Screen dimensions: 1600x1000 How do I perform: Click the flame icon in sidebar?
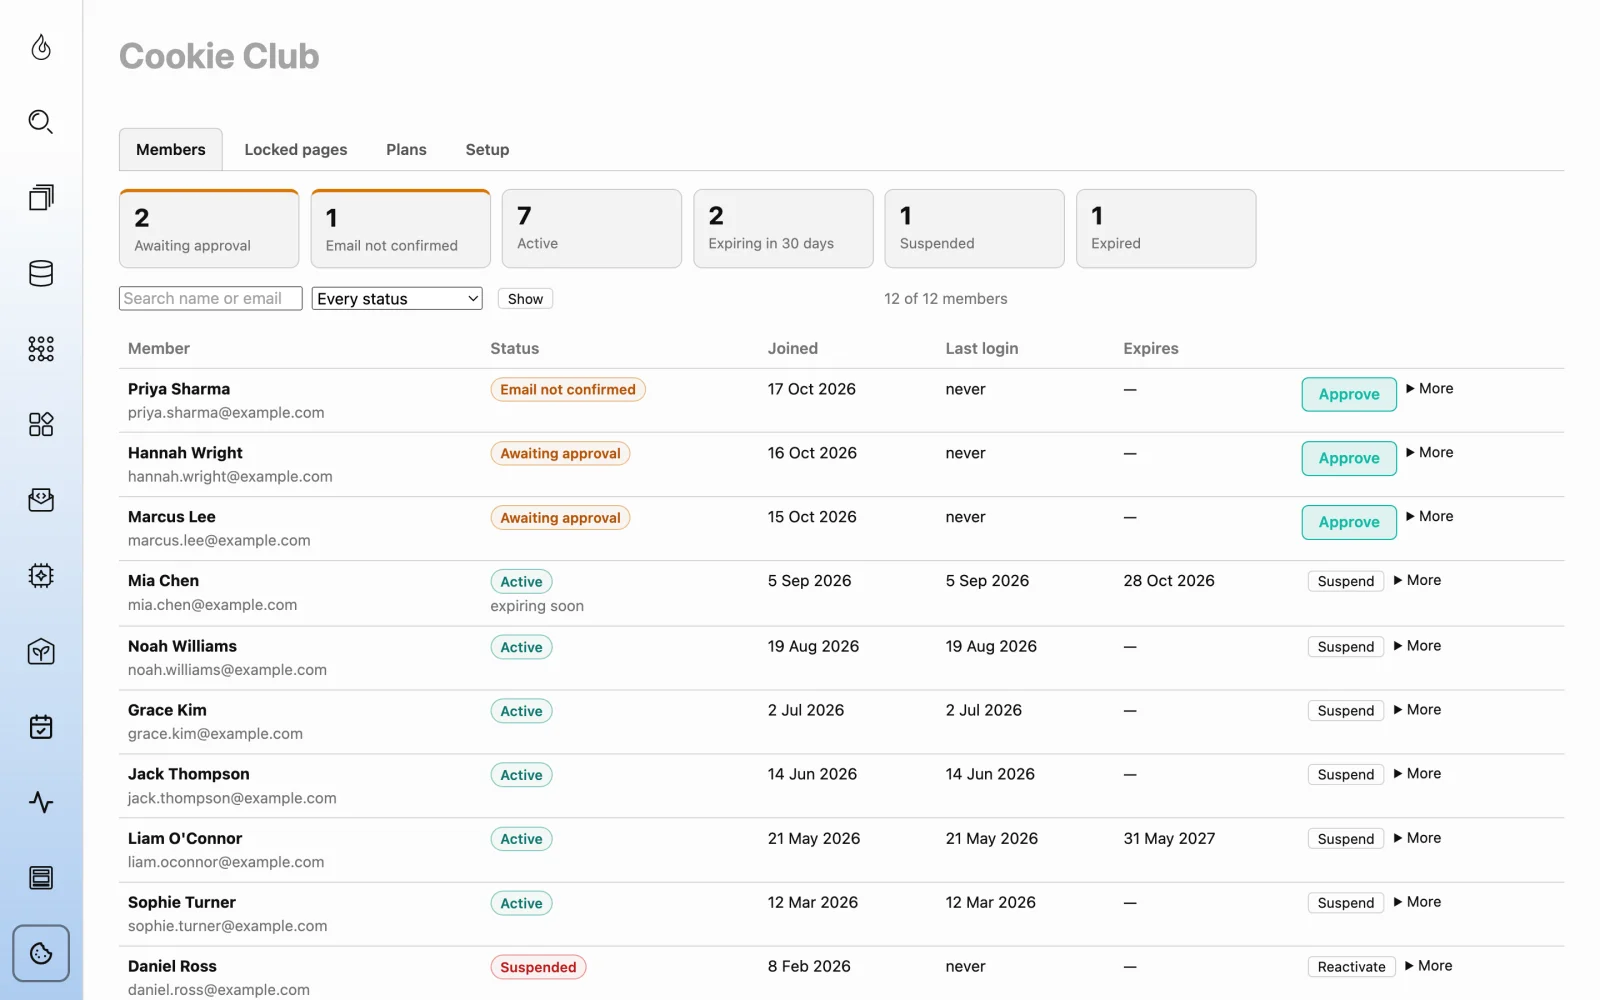[41, 47]
